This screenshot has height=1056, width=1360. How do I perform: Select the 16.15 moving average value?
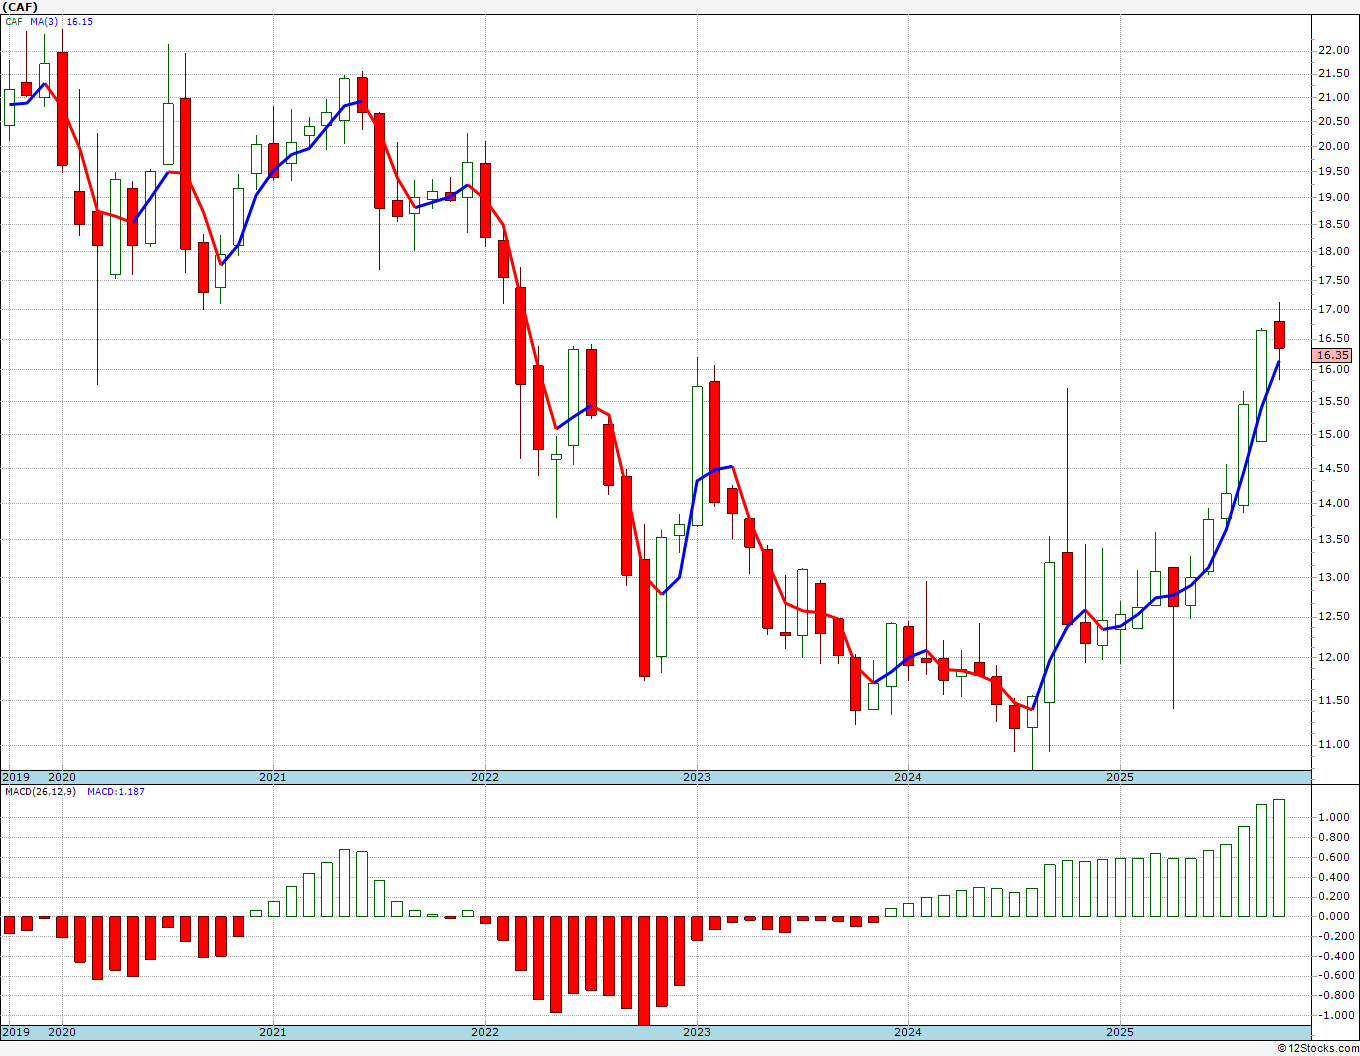tap(79, 21)
